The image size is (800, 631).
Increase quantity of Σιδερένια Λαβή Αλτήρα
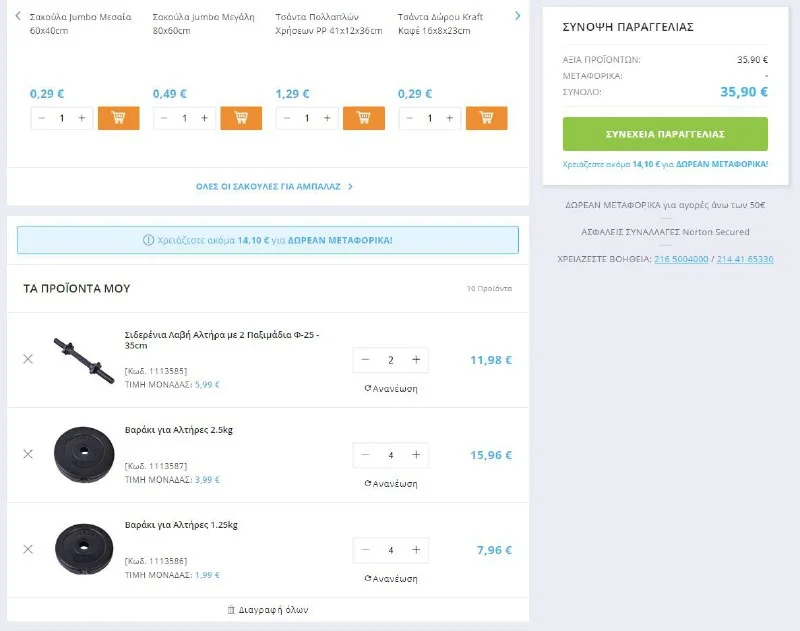tap(416, 360)
